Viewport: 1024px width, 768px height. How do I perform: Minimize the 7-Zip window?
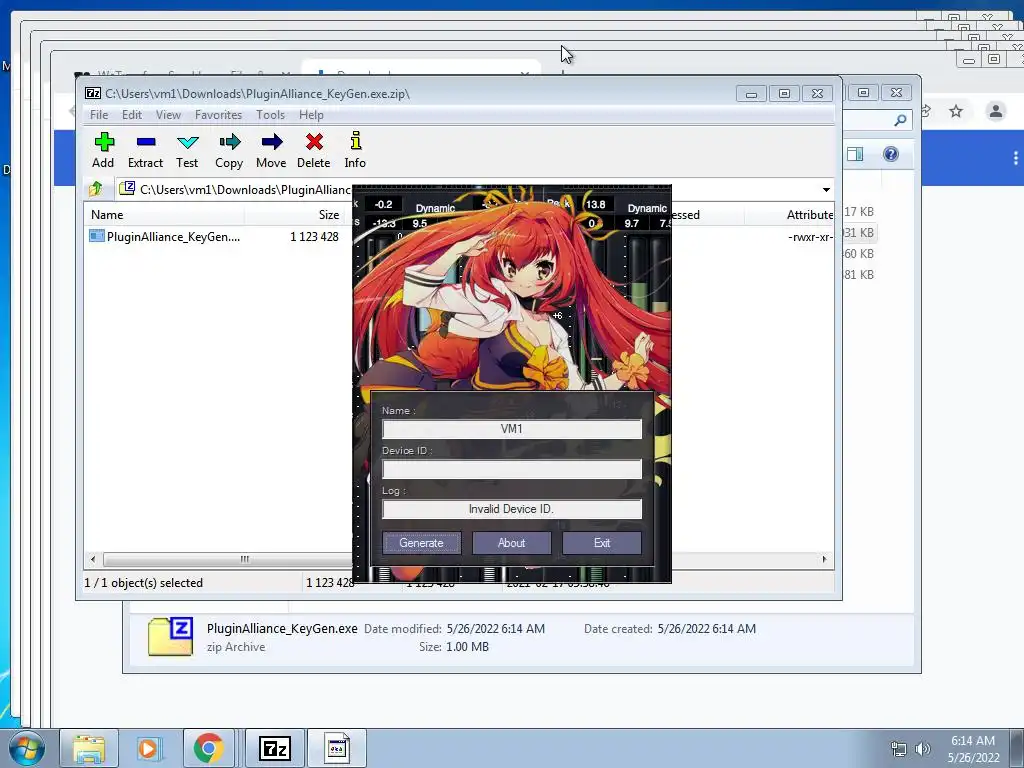[x=751, y=94]
